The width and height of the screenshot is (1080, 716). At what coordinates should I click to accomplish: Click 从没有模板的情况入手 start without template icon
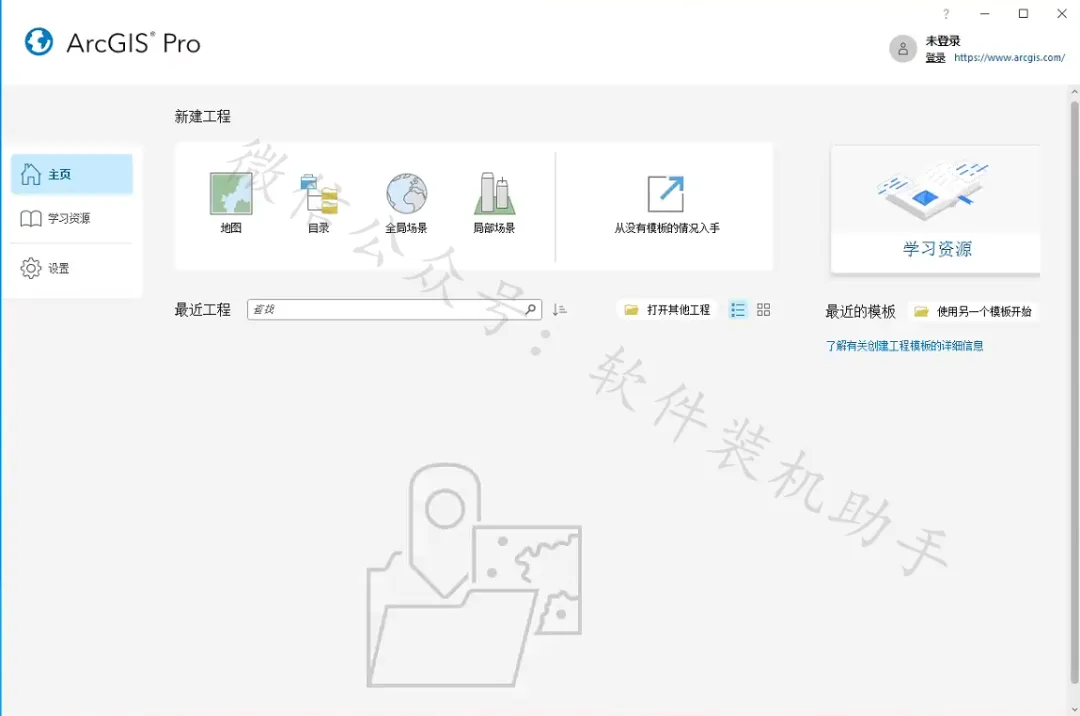(666, 194)
